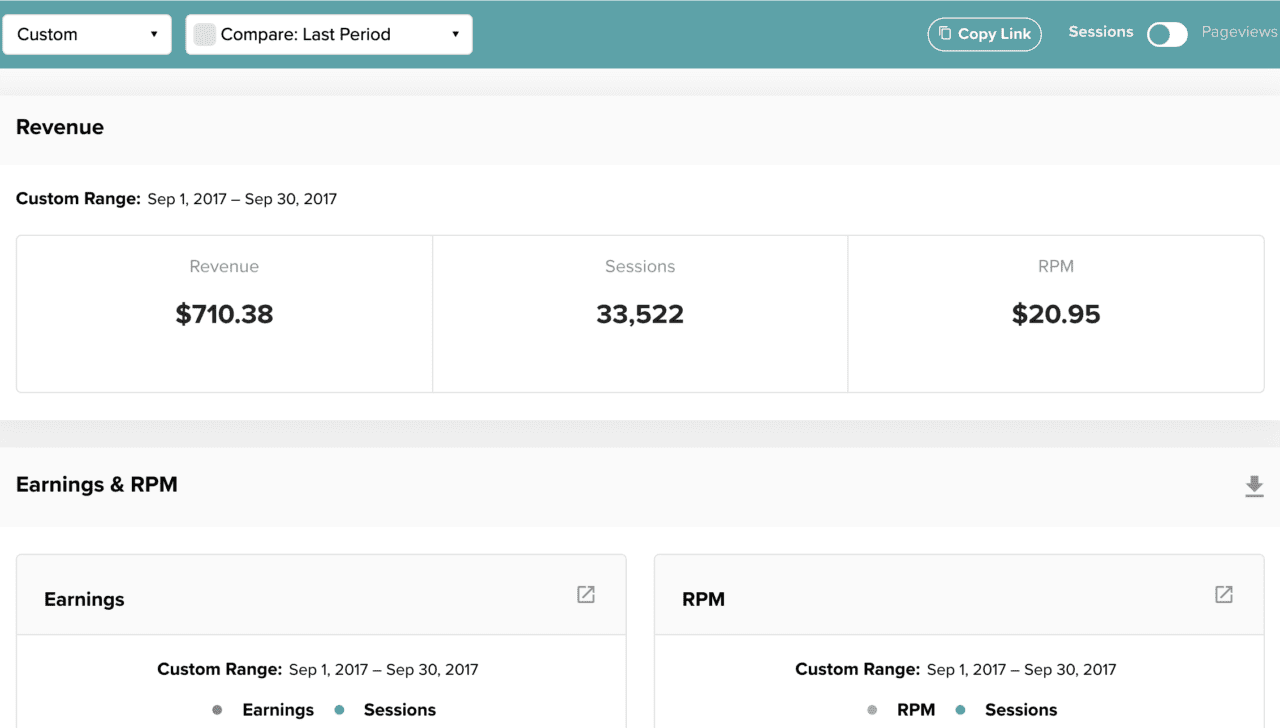Select the Sessions label beside the switch
The image size is (1280, 728).
click(1100, 32)
